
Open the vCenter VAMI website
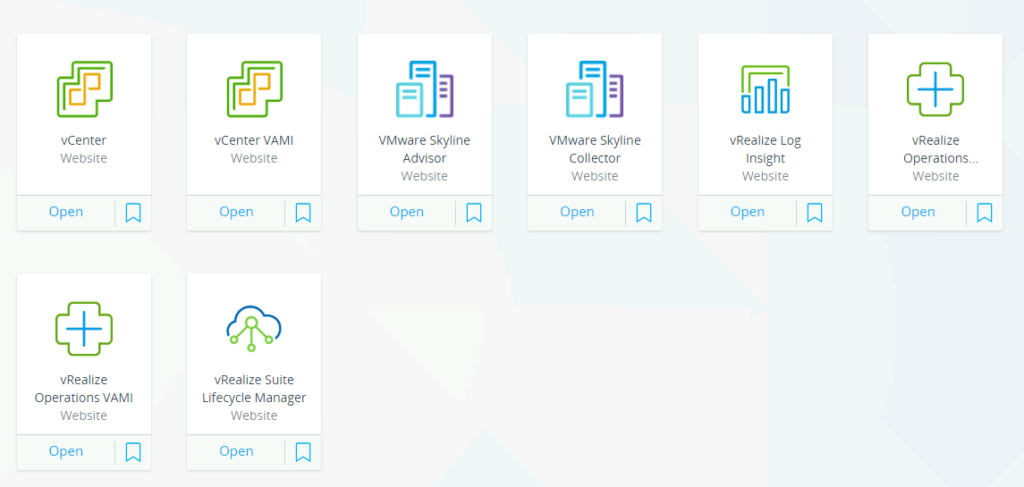(236, 212)
